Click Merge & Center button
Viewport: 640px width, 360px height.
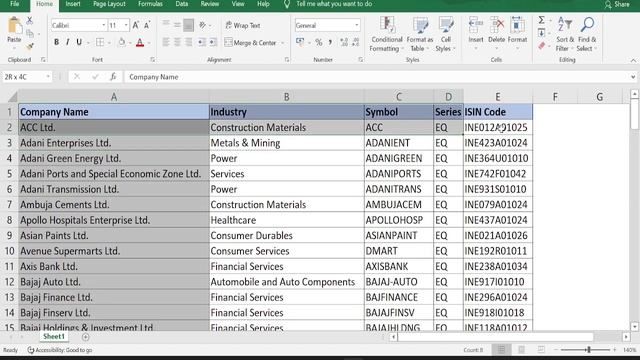click(250, 42)
